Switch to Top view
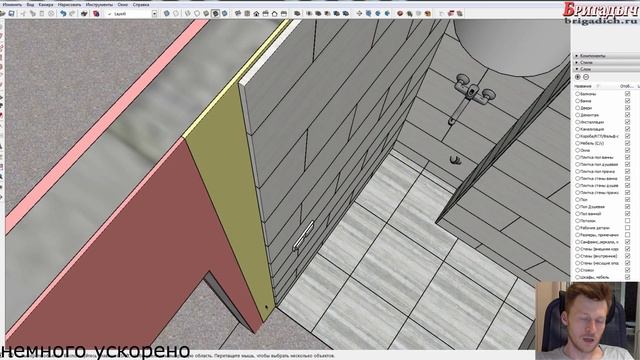The width and height of the screenshot is (640, 360). click(x=247, y=13)
